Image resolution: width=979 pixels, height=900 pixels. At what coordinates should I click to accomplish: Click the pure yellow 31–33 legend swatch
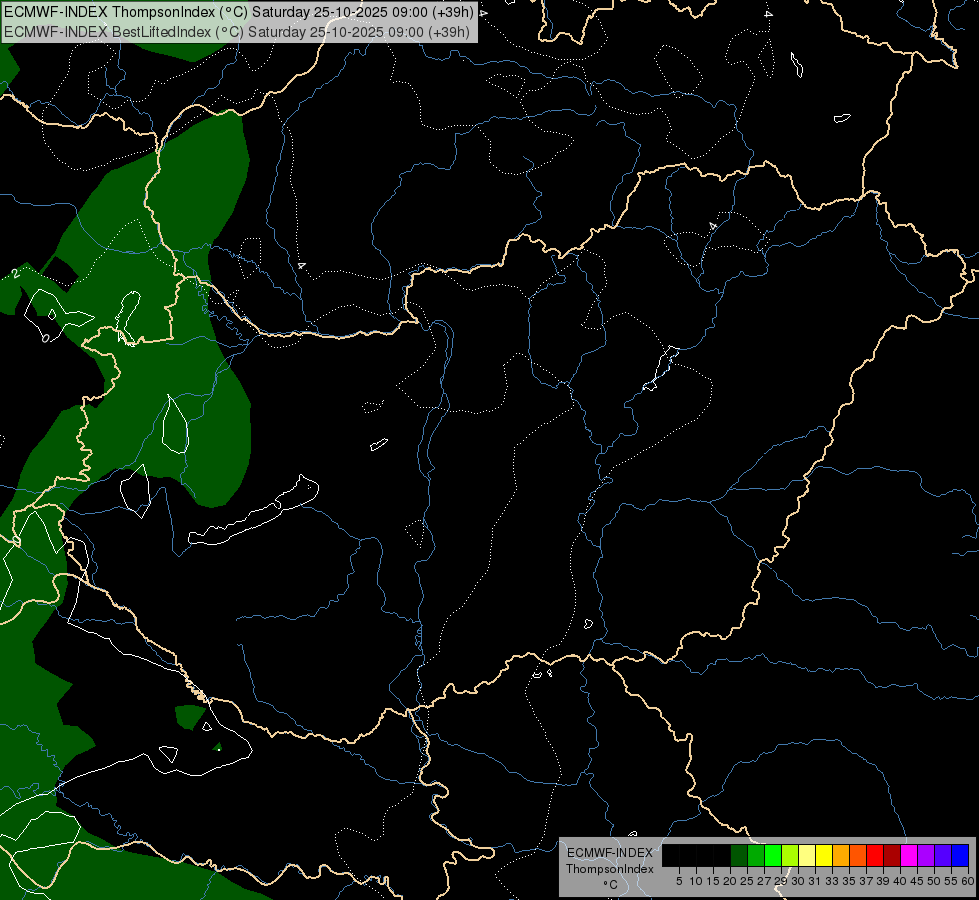[824, 855]
